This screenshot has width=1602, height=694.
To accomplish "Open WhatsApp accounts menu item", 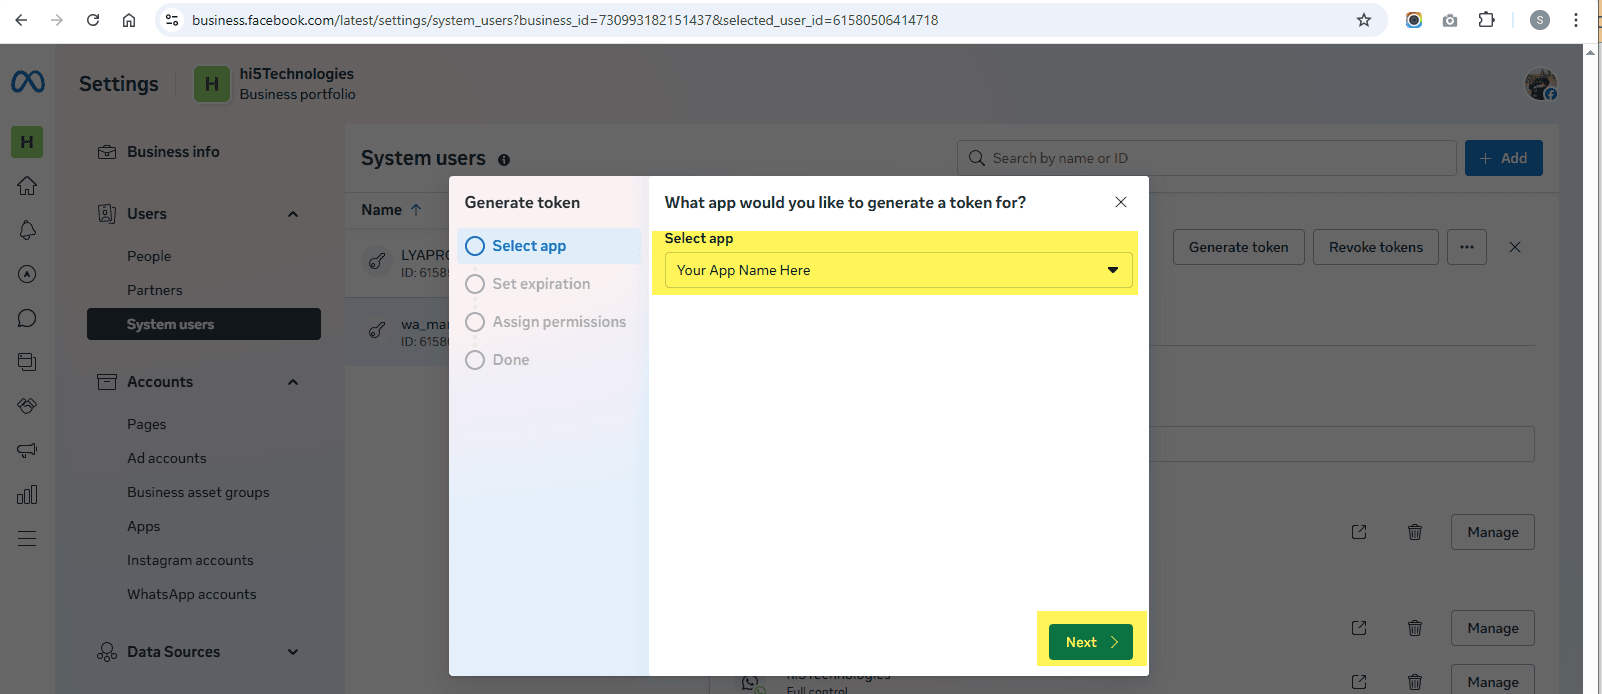I will point(192,594).
